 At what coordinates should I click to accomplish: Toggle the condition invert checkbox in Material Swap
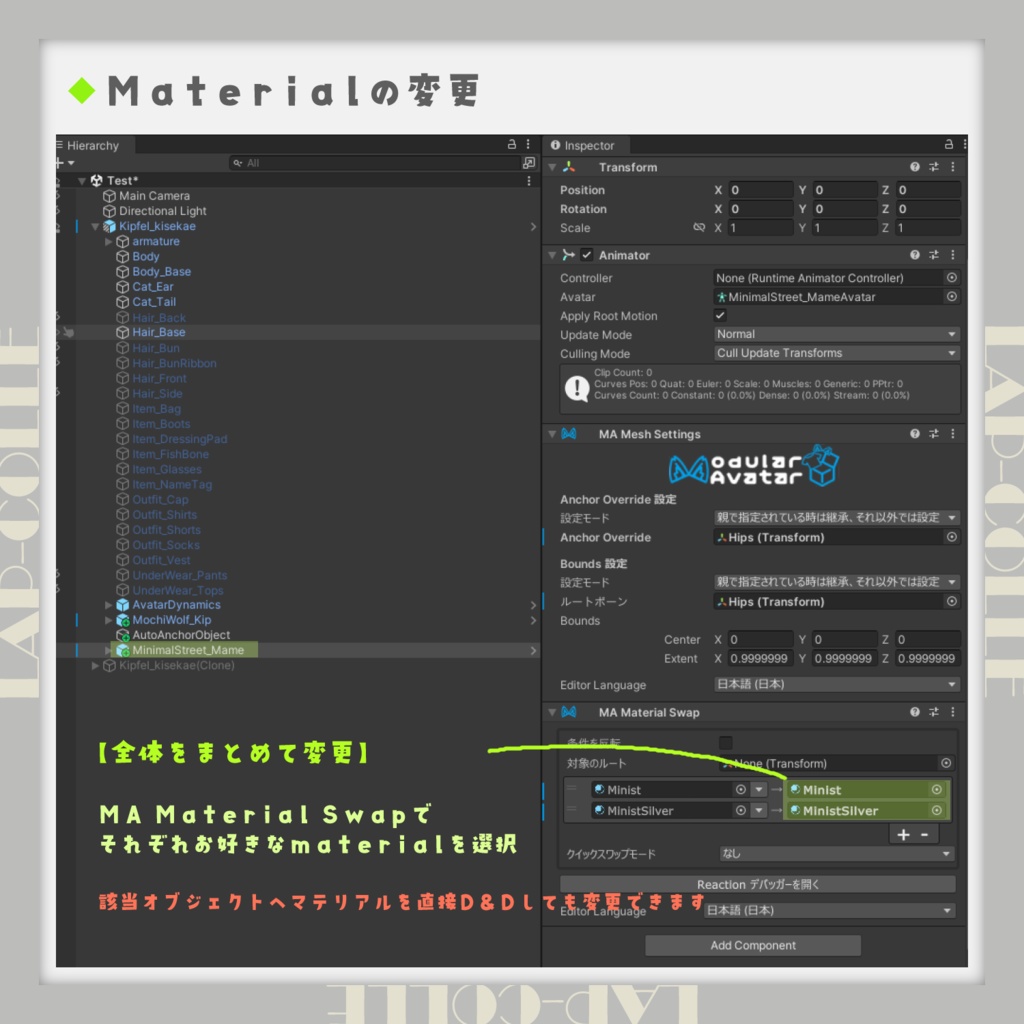point(726,743)
